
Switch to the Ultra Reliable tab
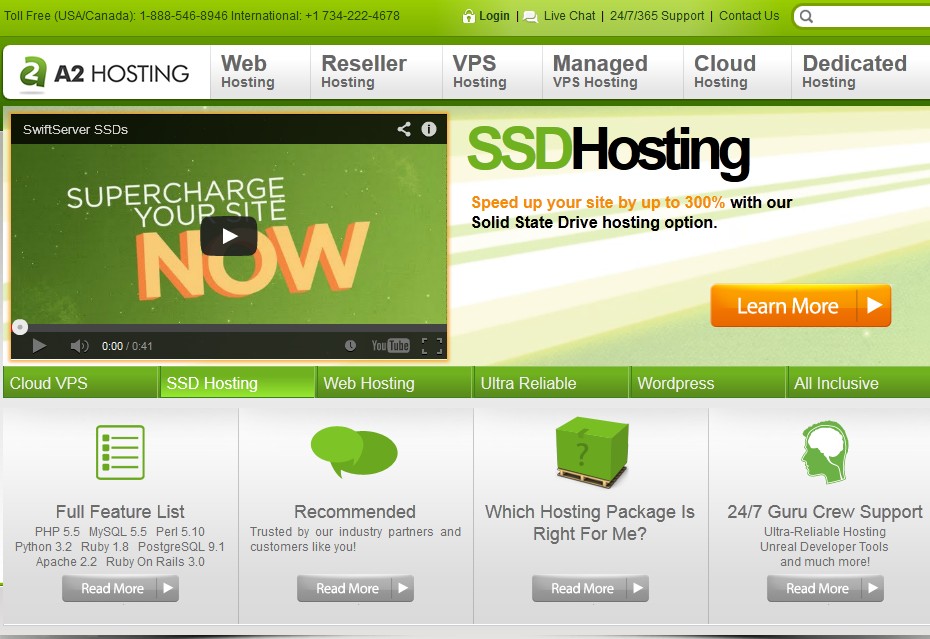point(551,383)
